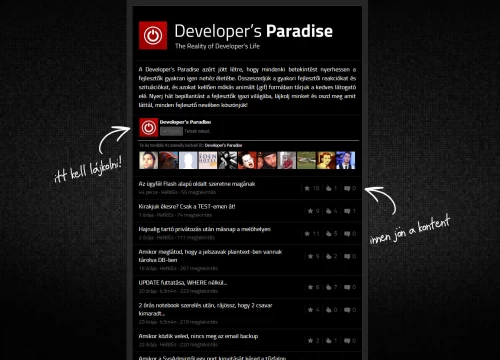Click first fan avatar of man's face
500x360 pixels.
click(148, 160)
